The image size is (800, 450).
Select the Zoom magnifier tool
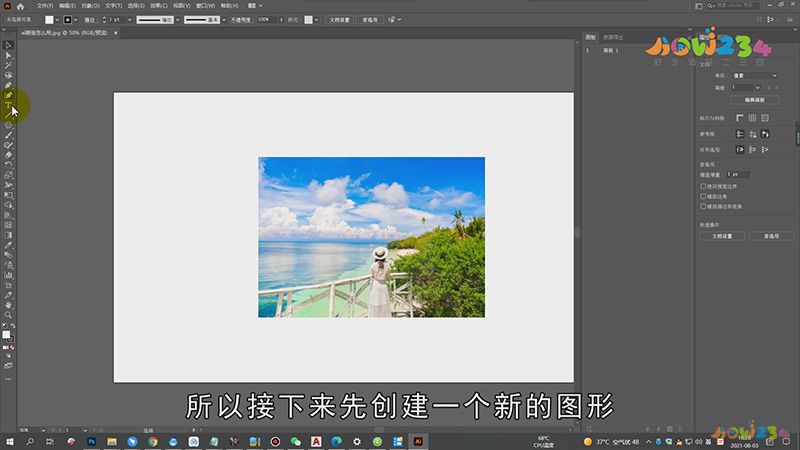(8, 315)
